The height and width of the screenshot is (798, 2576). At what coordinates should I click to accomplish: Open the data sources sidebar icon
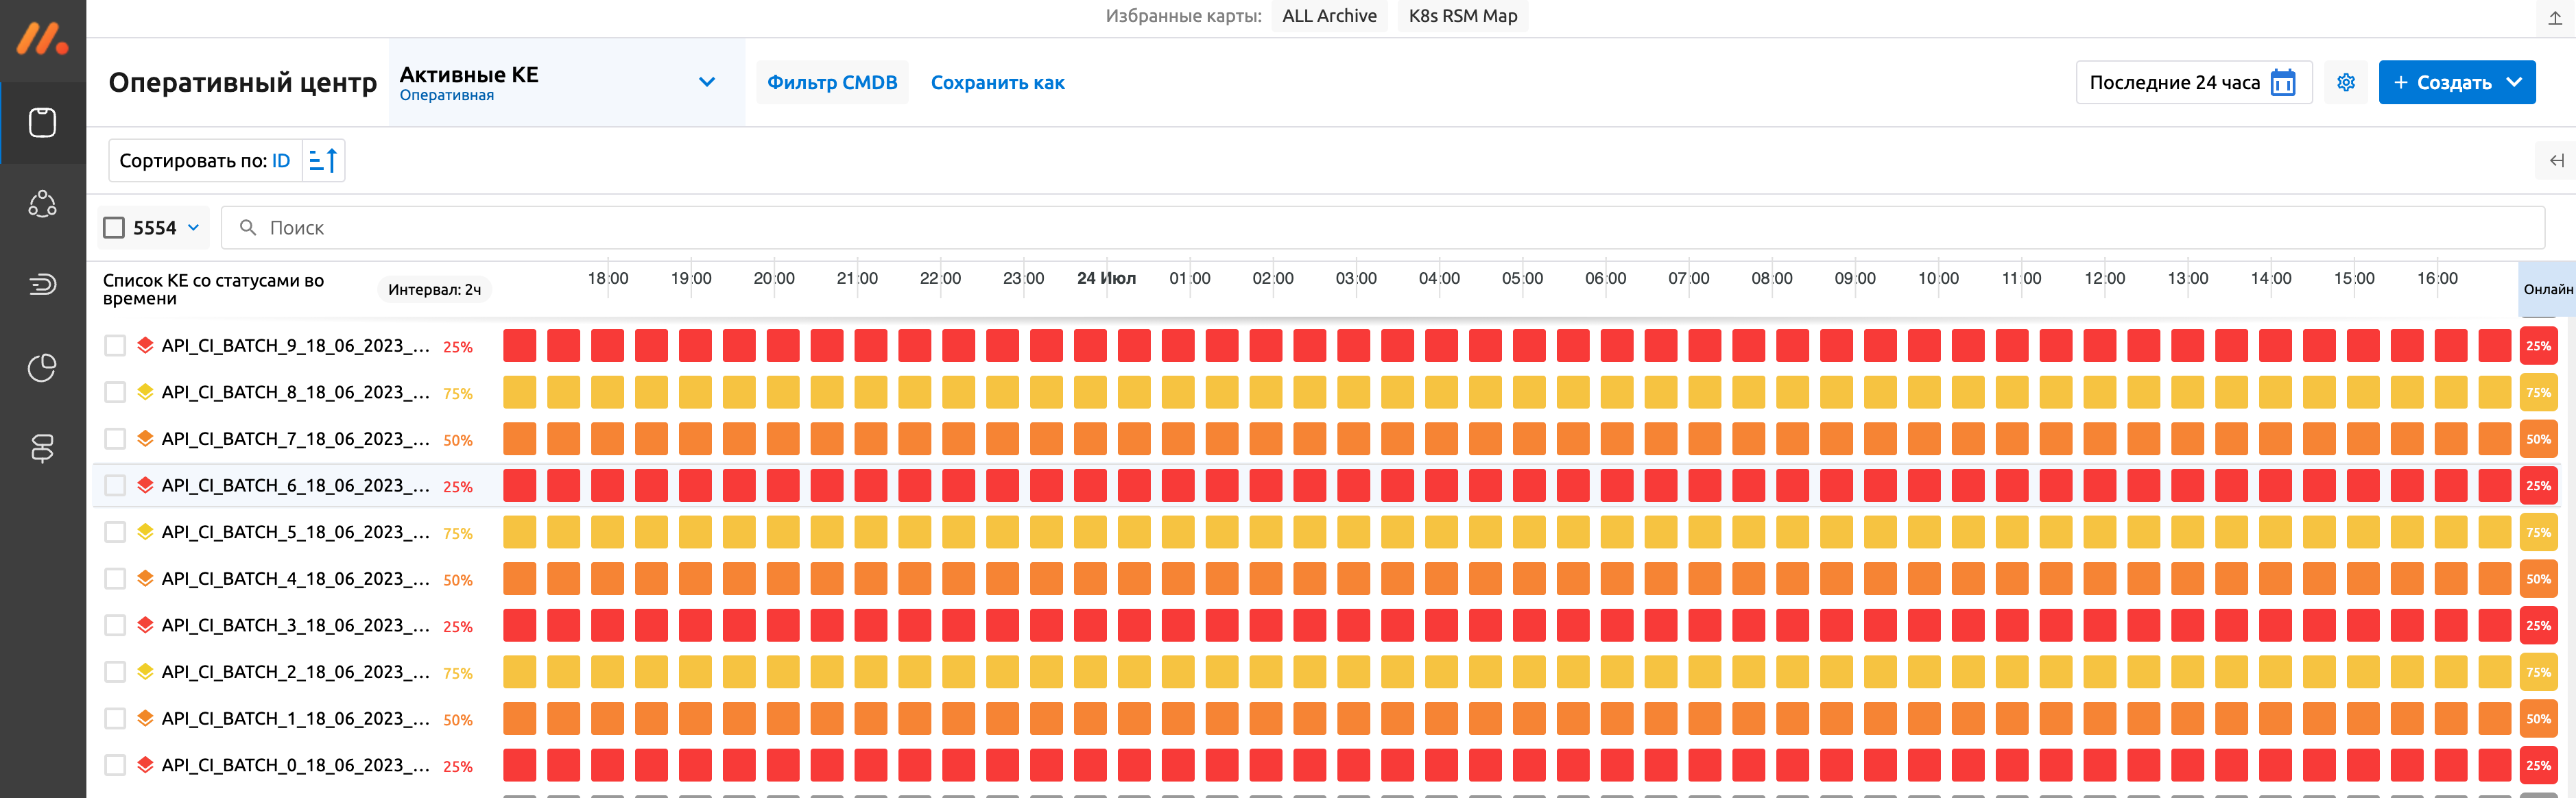(x=42, y=448)
